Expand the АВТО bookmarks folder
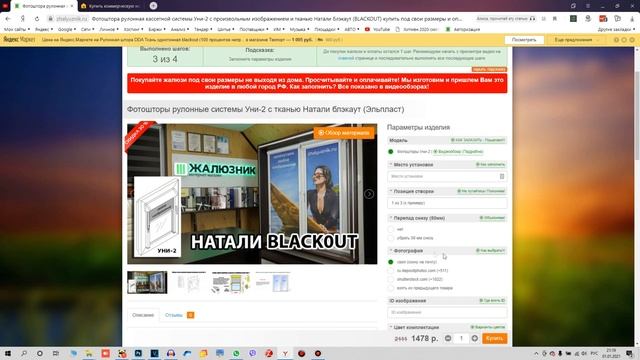Viewport: 640px width, 360px height. pos(352,29)
